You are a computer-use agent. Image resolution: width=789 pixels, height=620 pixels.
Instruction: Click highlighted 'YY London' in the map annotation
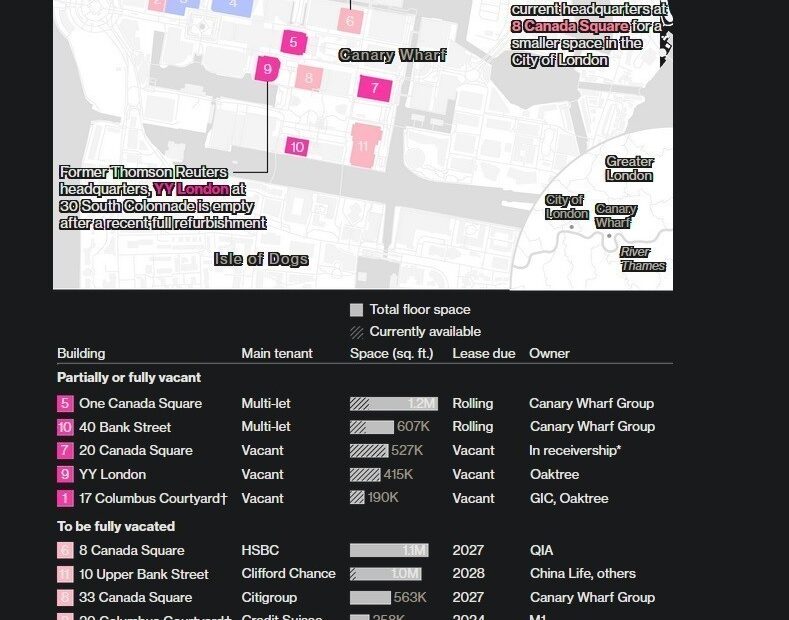click(191, 189)
